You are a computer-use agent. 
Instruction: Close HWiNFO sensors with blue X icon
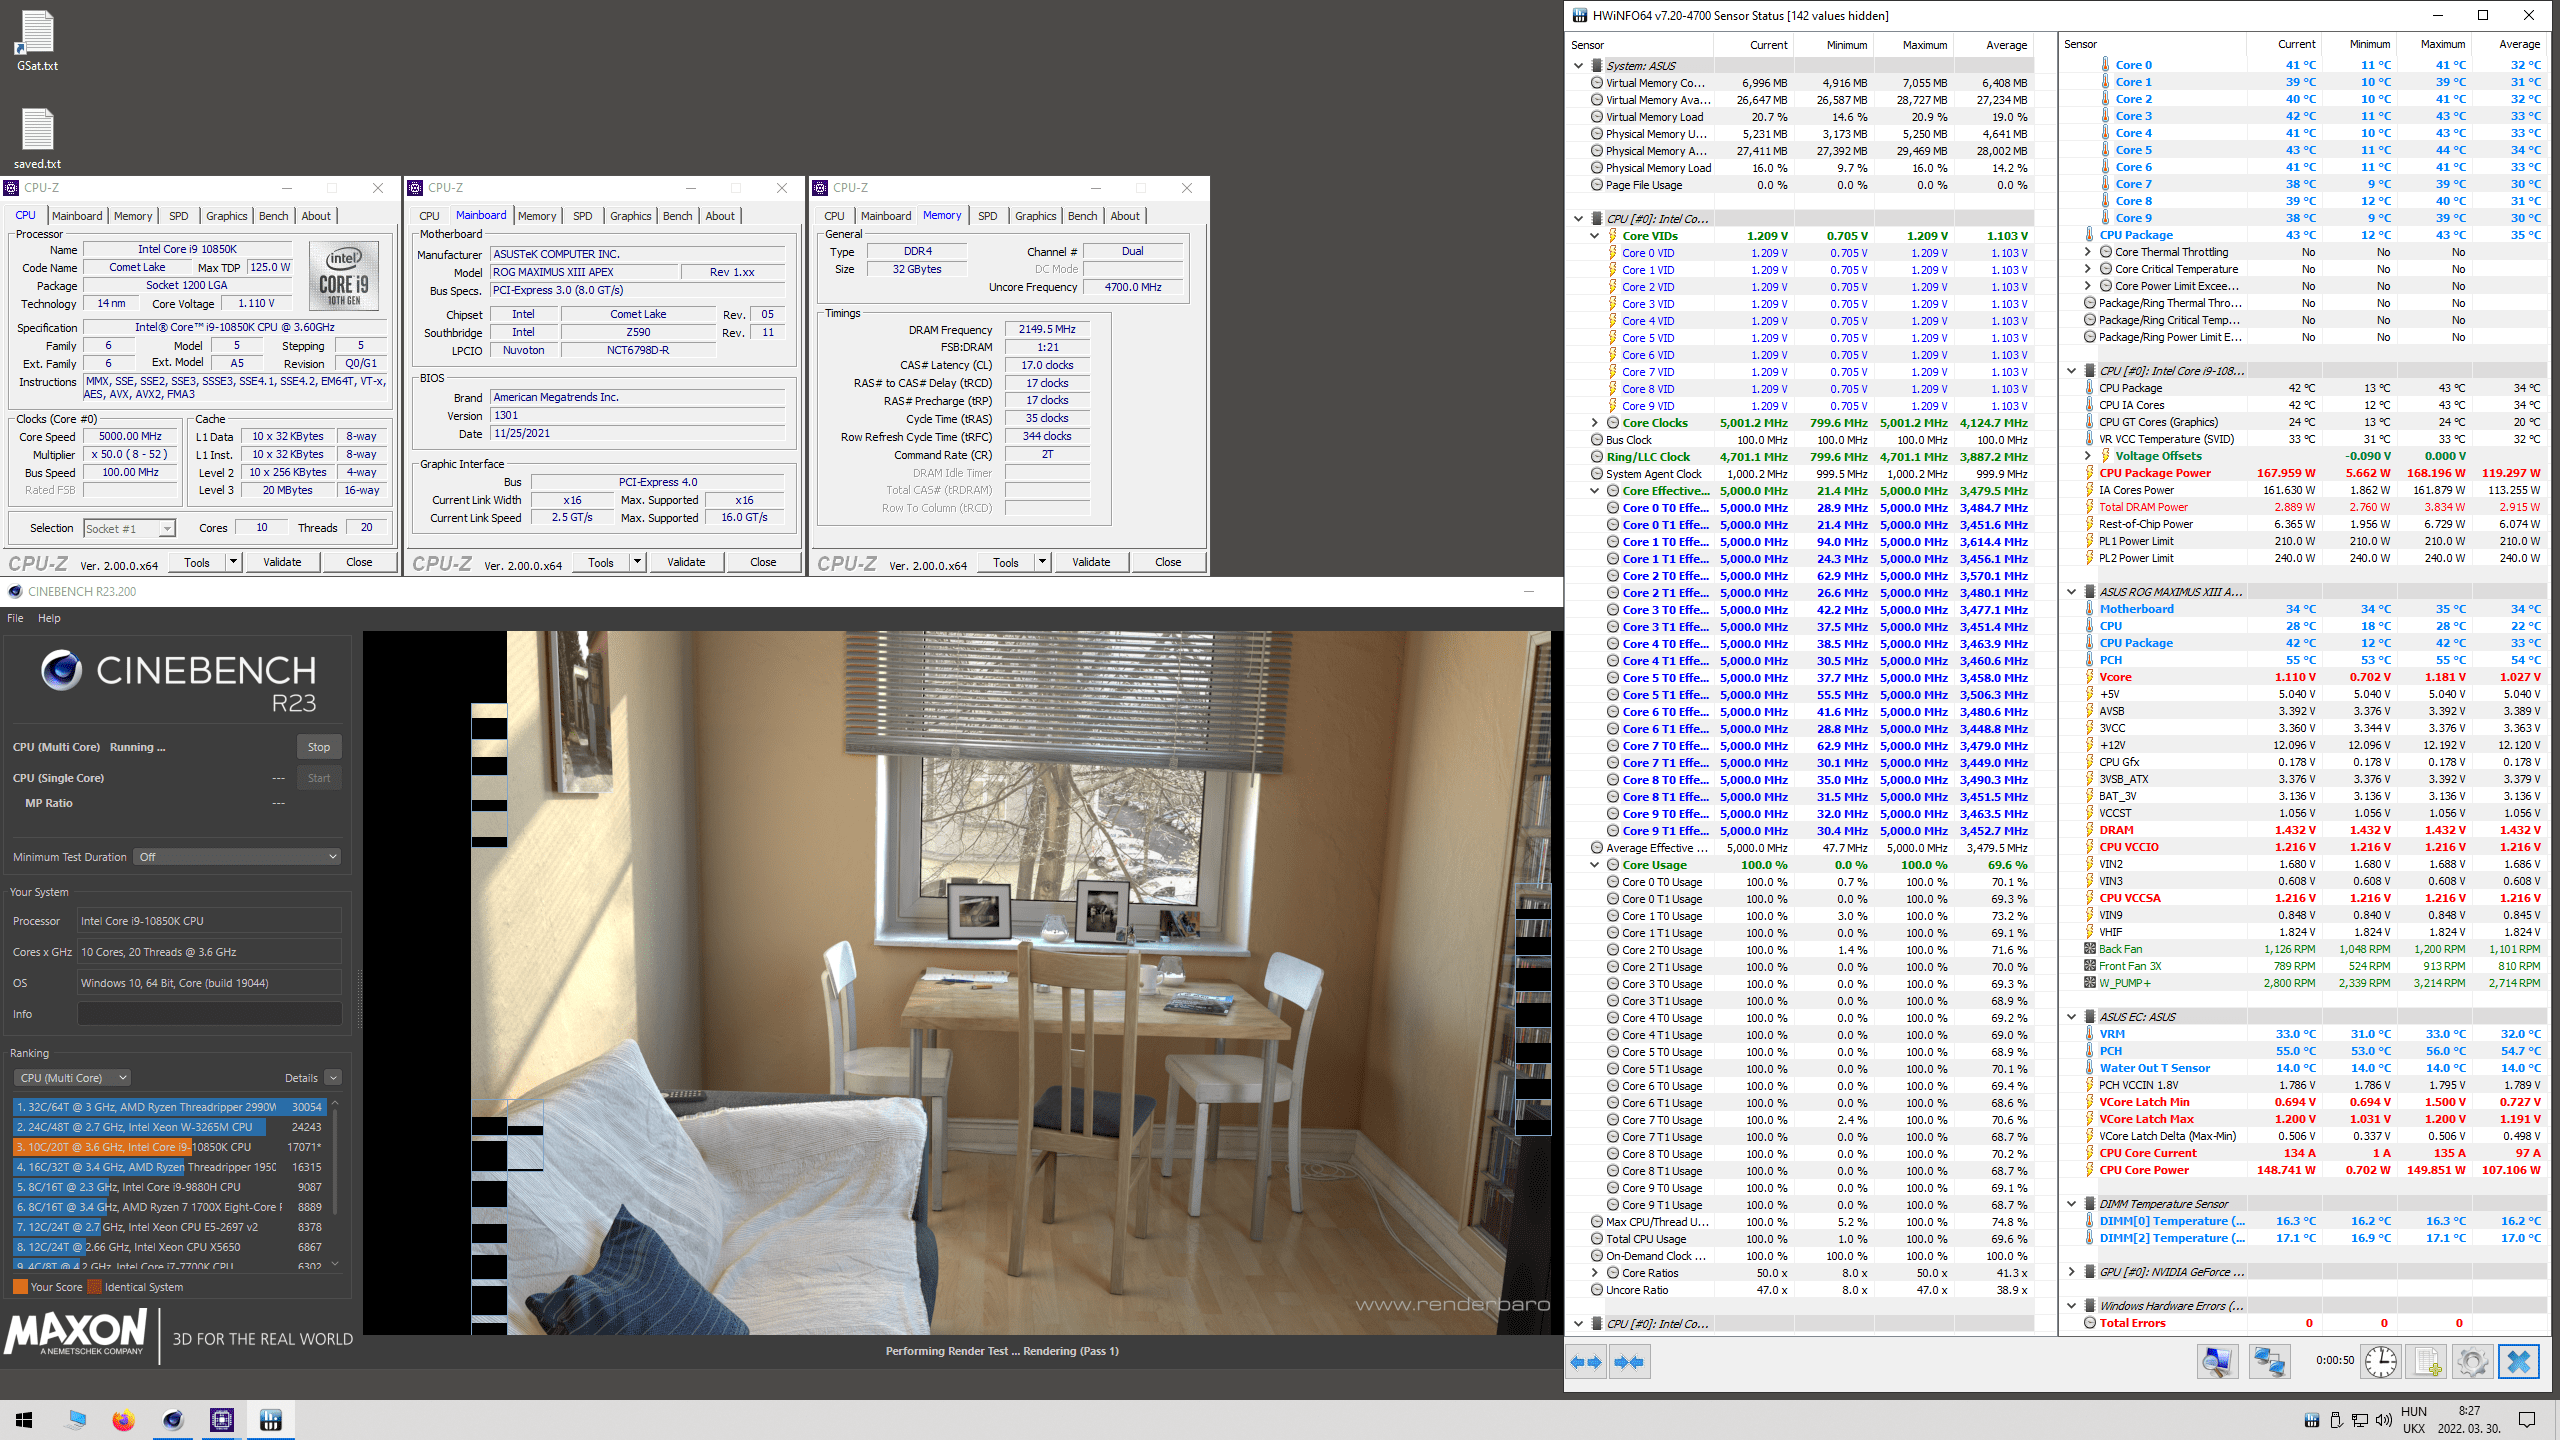[x=2519, y=1362]
